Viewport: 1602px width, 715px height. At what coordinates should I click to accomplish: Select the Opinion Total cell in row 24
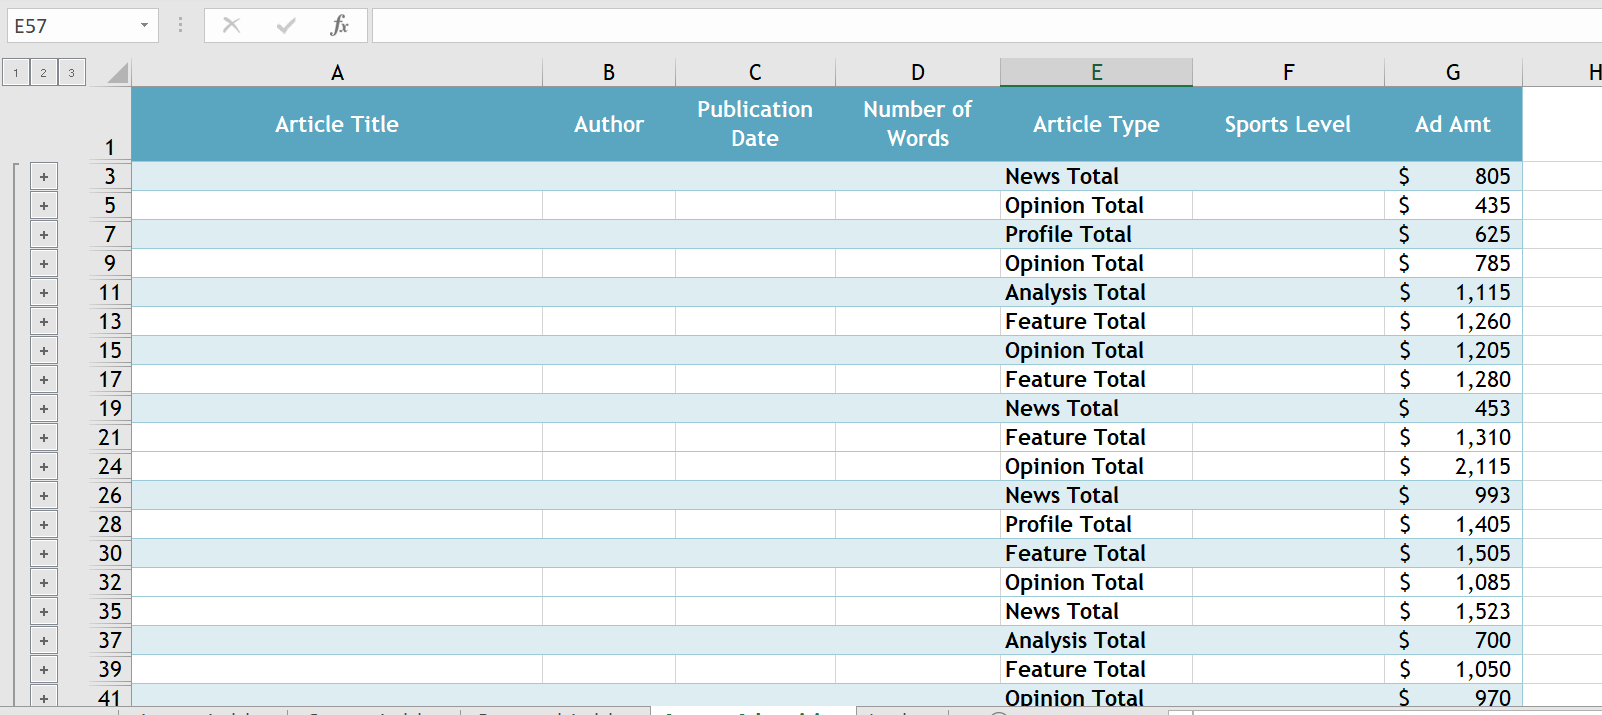tap(1096, 467)
